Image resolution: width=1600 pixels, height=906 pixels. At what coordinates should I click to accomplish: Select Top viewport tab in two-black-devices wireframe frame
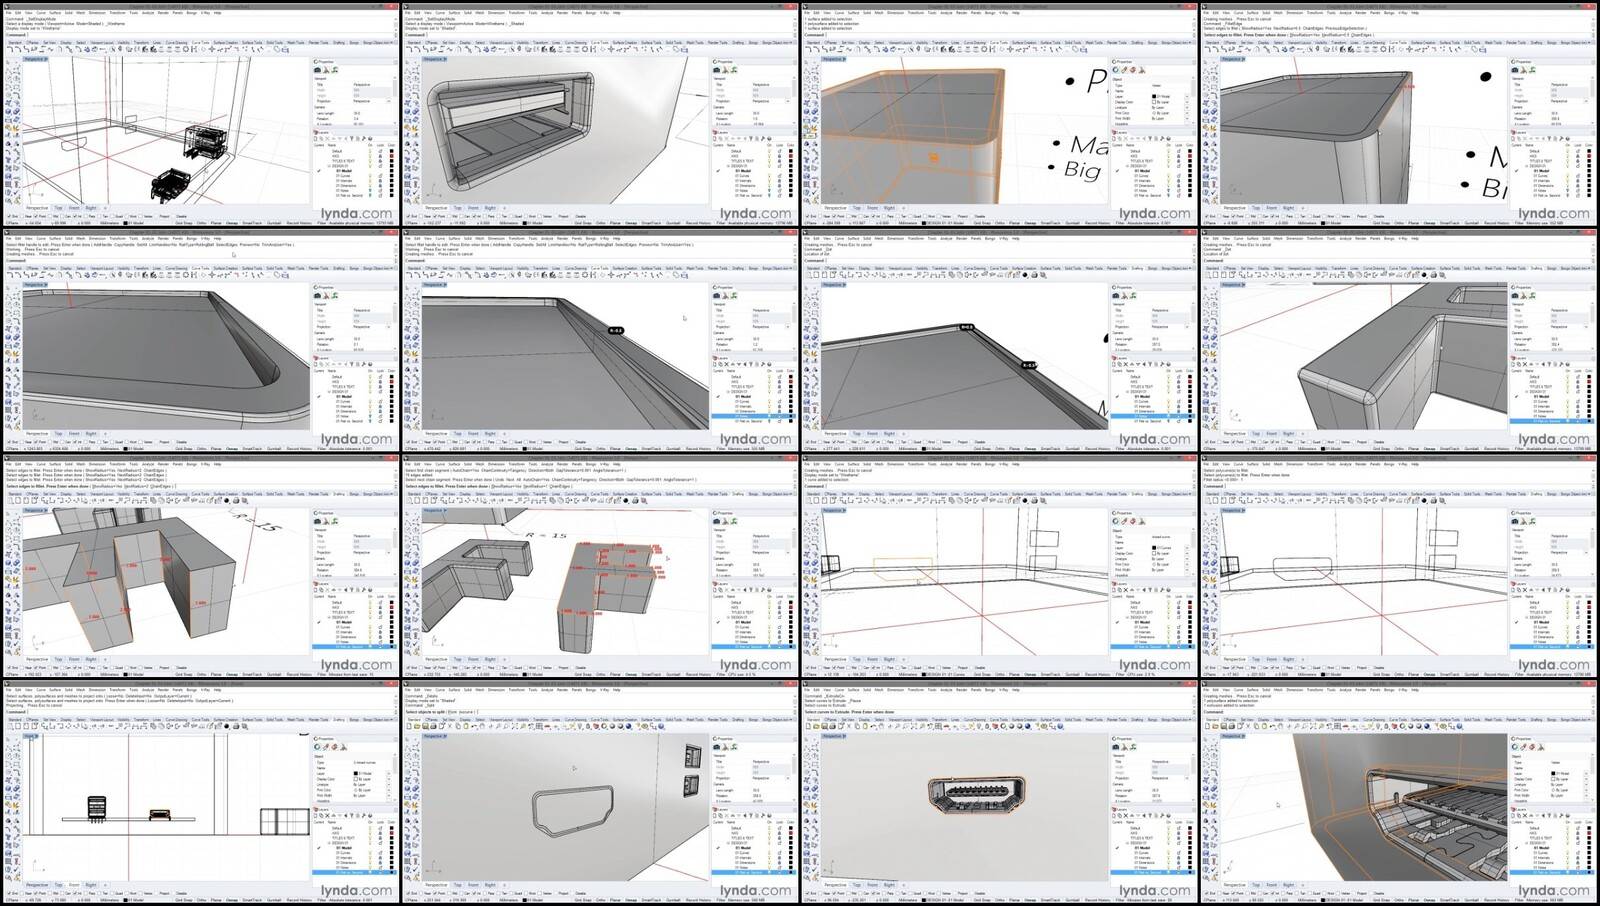point(58,208)
